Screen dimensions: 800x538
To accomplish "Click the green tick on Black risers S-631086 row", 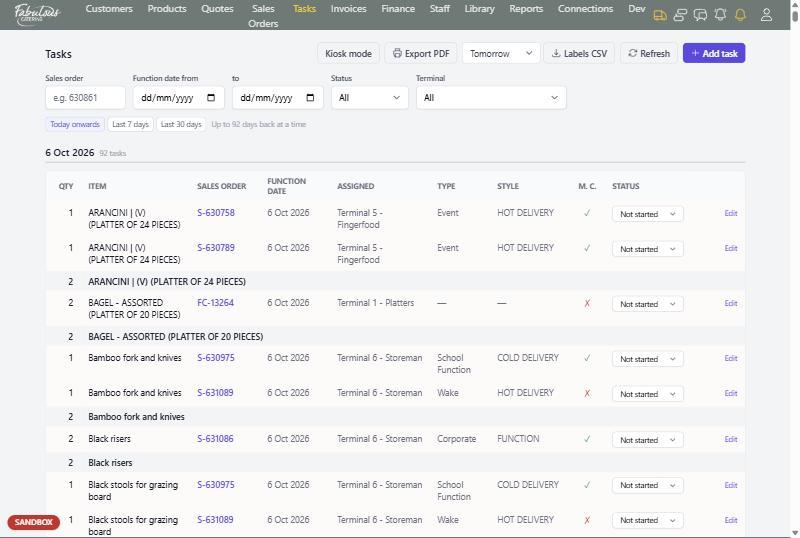I will (x=587, y=439).
